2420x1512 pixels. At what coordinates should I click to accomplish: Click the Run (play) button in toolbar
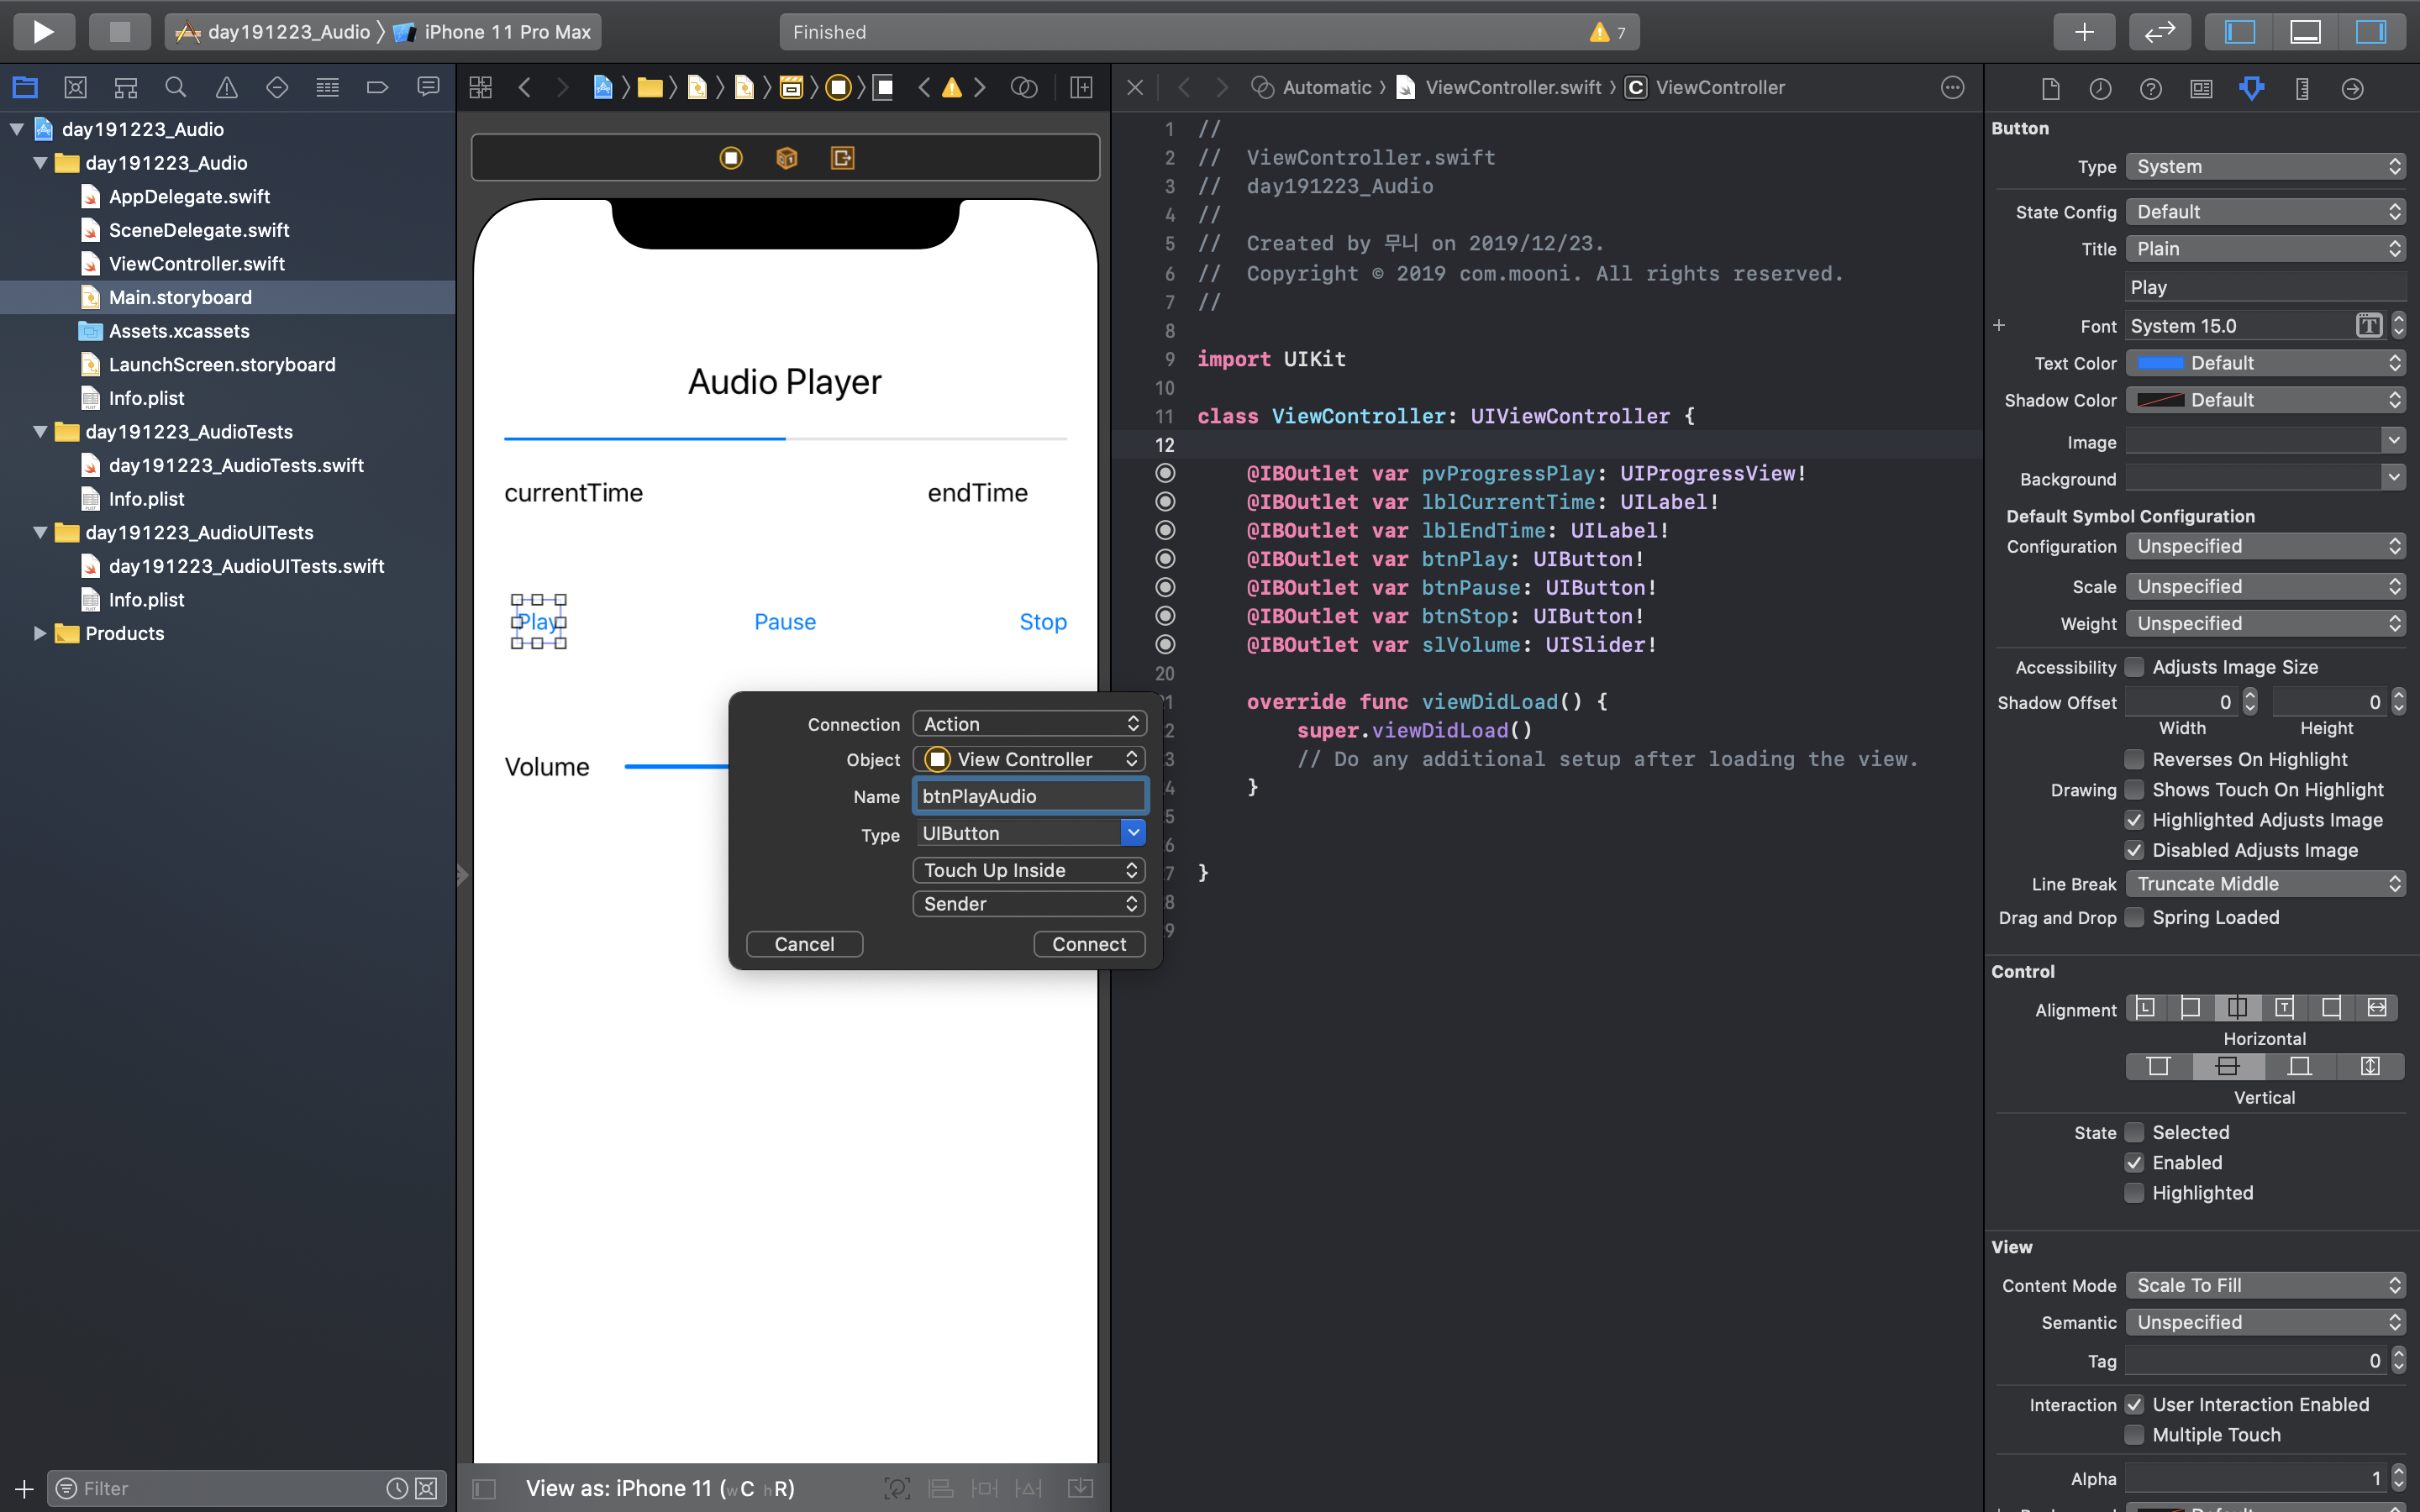pyautogui.click(x=43, y=31)
